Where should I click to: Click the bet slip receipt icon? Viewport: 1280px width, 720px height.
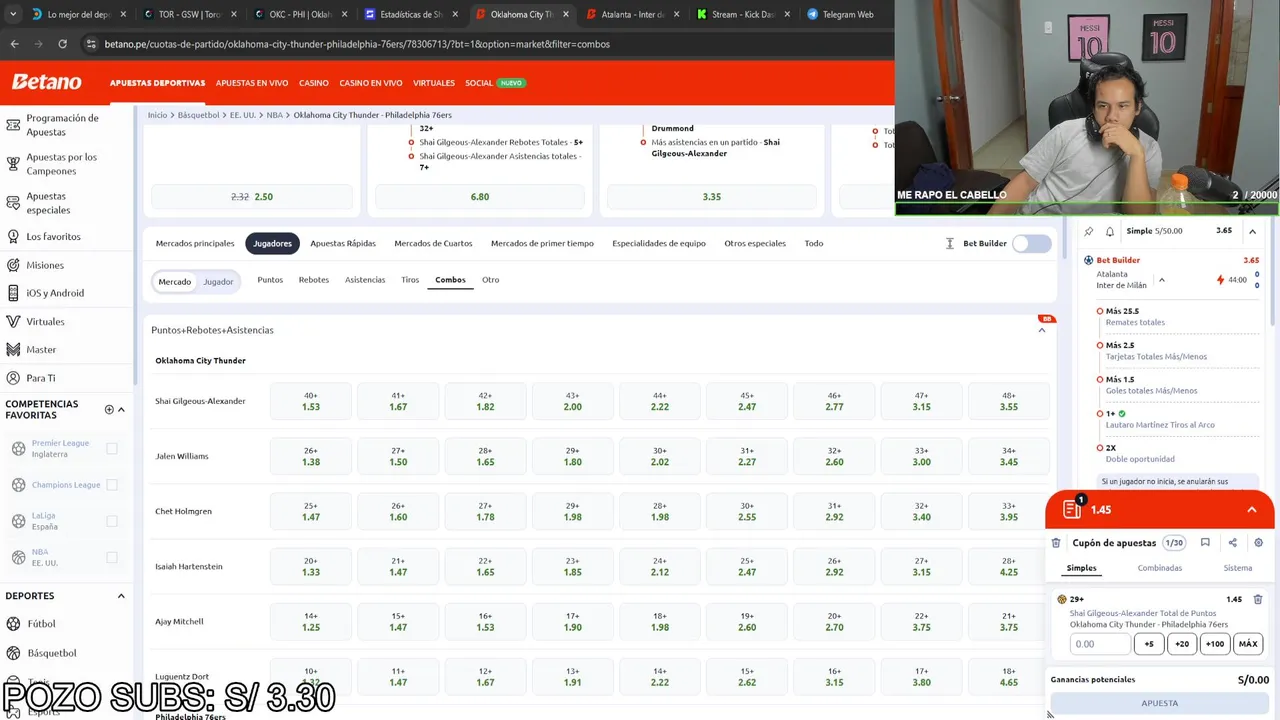pyautogui.click(x=1072, y=509)
